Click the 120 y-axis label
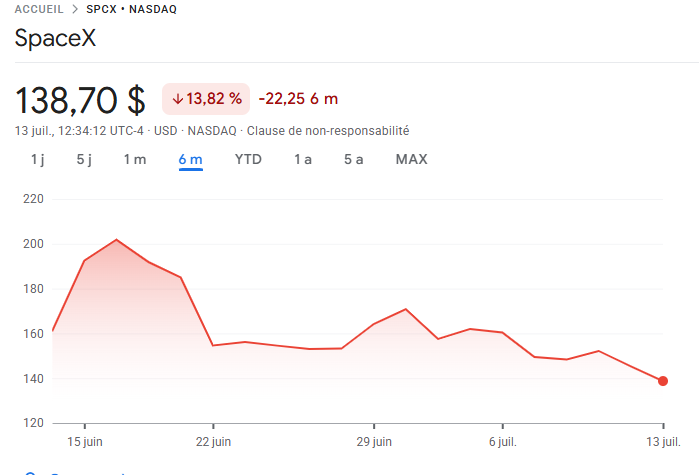699x475 pixels. tap(33, 422)
